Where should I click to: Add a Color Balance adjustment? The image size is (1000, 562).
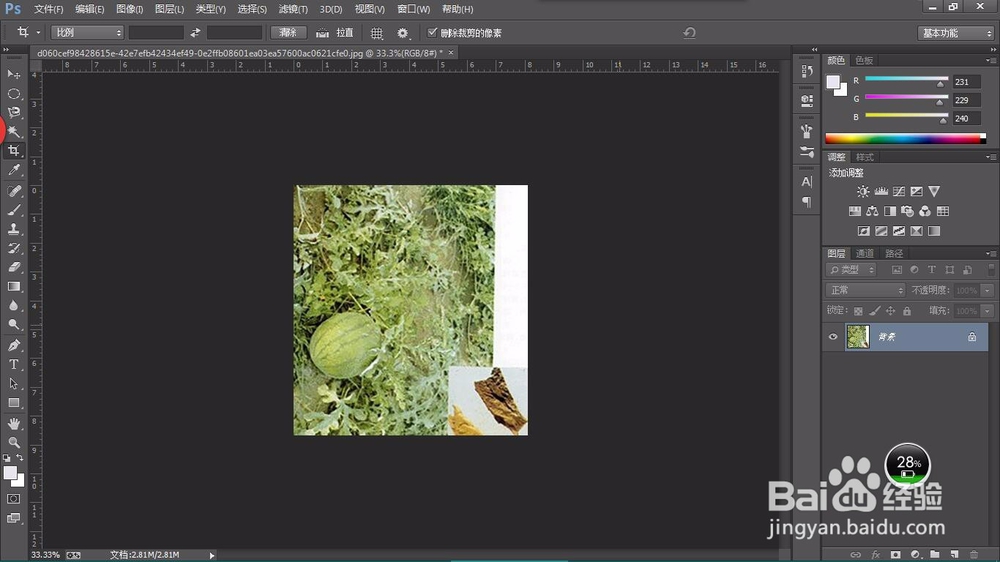[x=872, y=211]
